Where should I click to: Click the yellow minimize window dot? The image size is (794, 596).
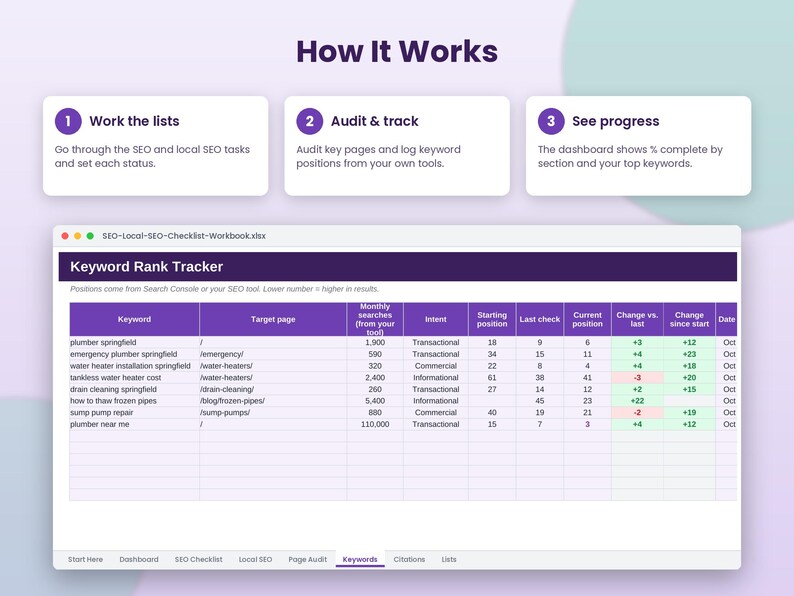pos(77,236)
